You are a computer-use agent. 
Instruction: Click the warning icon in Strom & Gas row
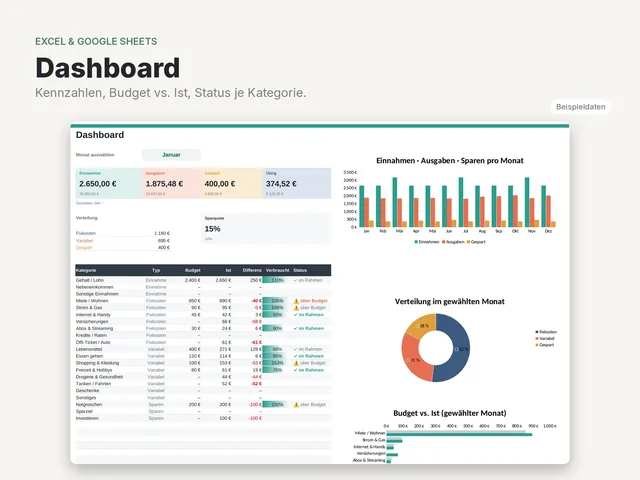click(x=296, y=308)
